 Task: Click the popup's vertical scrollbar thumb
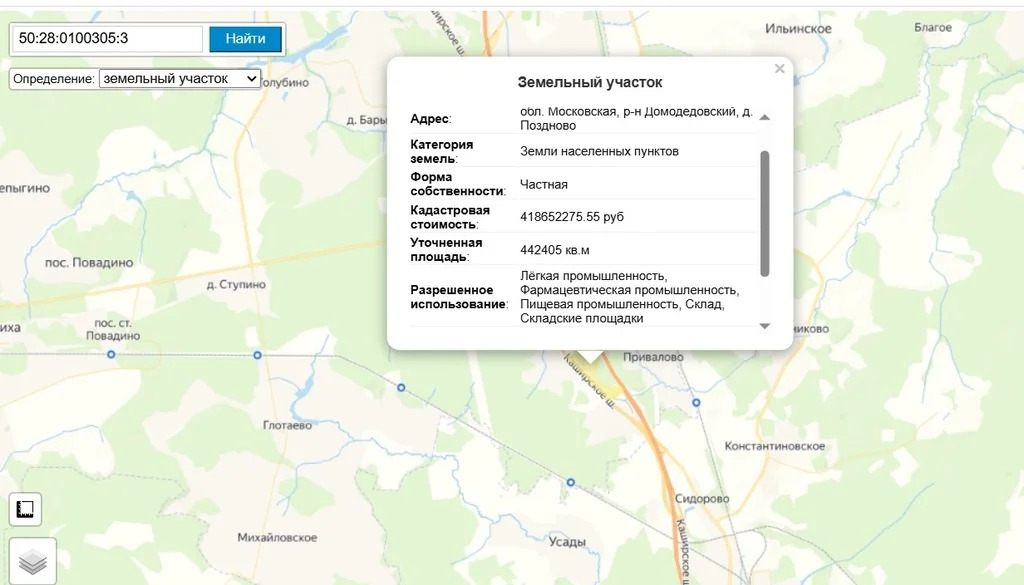[x=765, y=213]
